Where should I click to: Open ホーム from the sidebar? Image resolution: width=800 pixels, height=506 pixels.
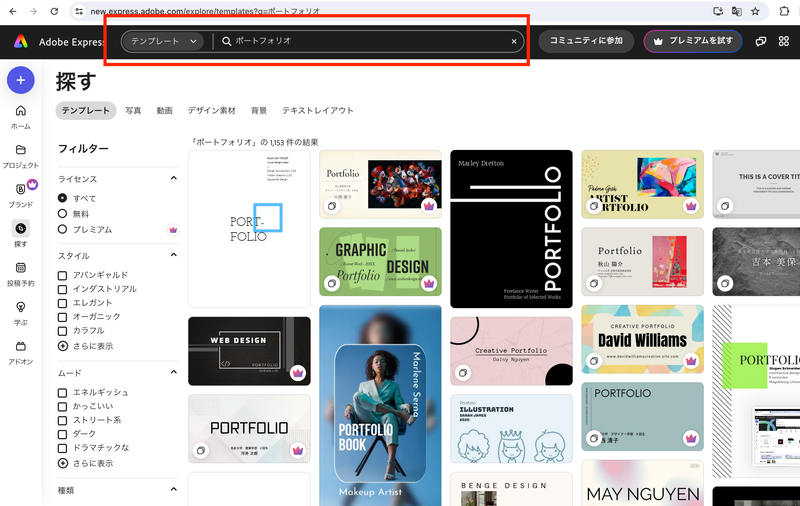click(20, 117)
